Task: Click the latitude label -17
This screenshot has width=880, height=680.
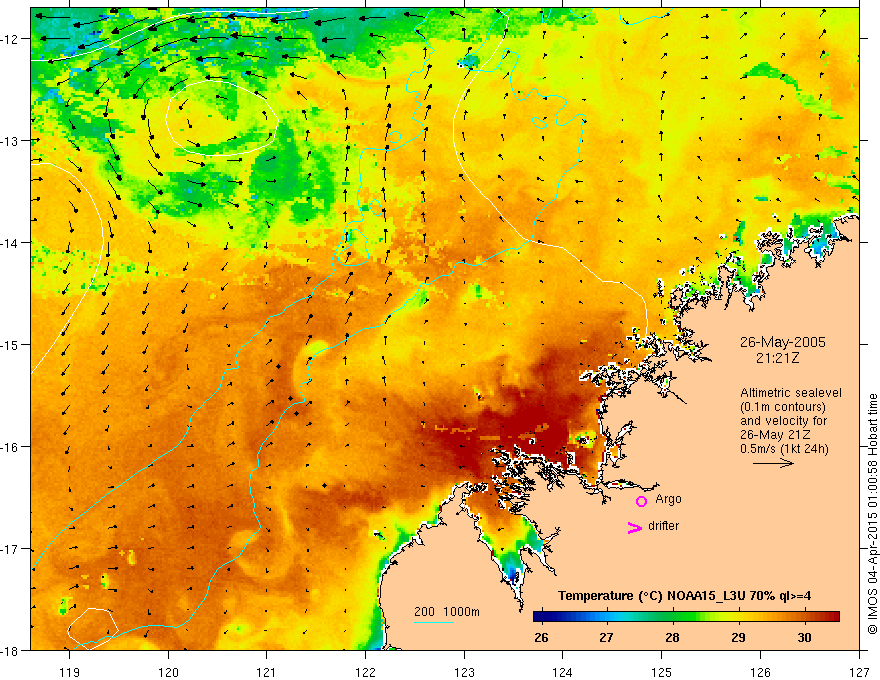Action: (x=11, y=549)
